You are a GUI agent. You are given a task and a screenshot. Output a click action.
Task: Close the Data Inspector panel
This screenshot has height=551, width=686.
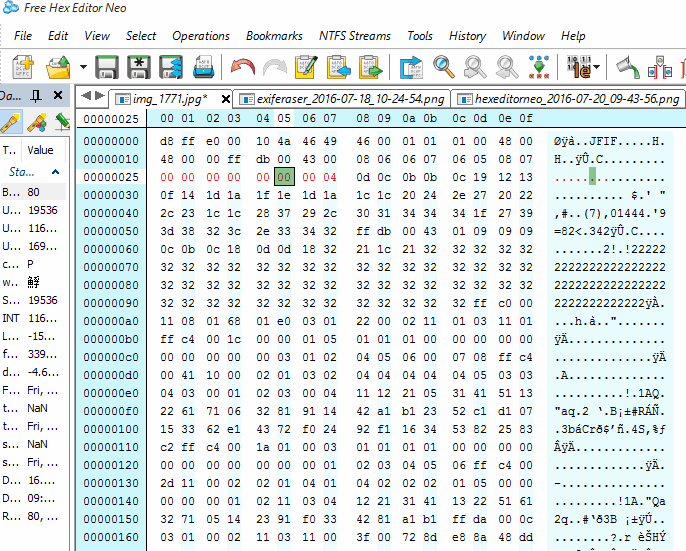(x=58, y=95)
